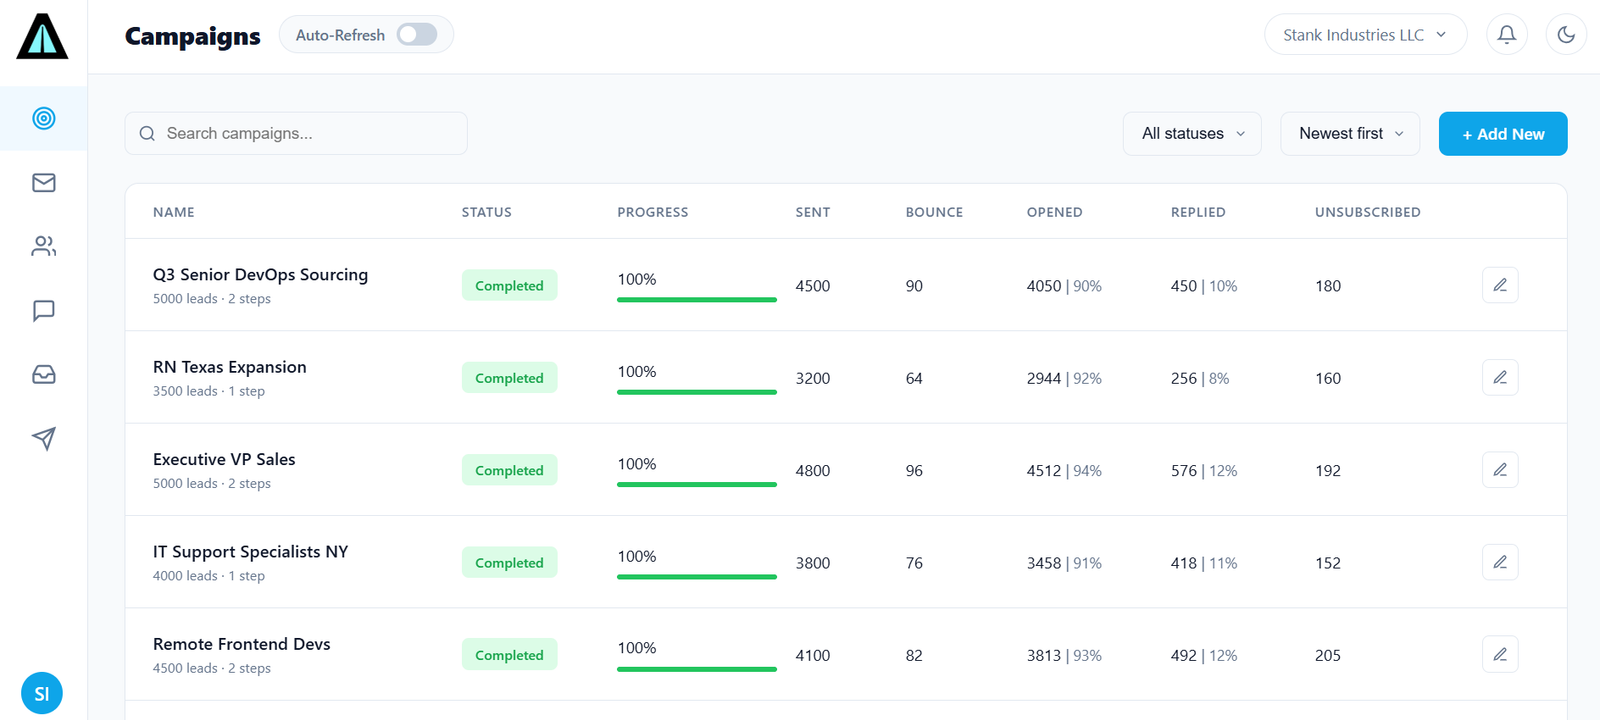Click opened value 2944 | 92%
Image resolution: width=1600 pixels, height=720 pixels.
click(x=1064, y=378)
